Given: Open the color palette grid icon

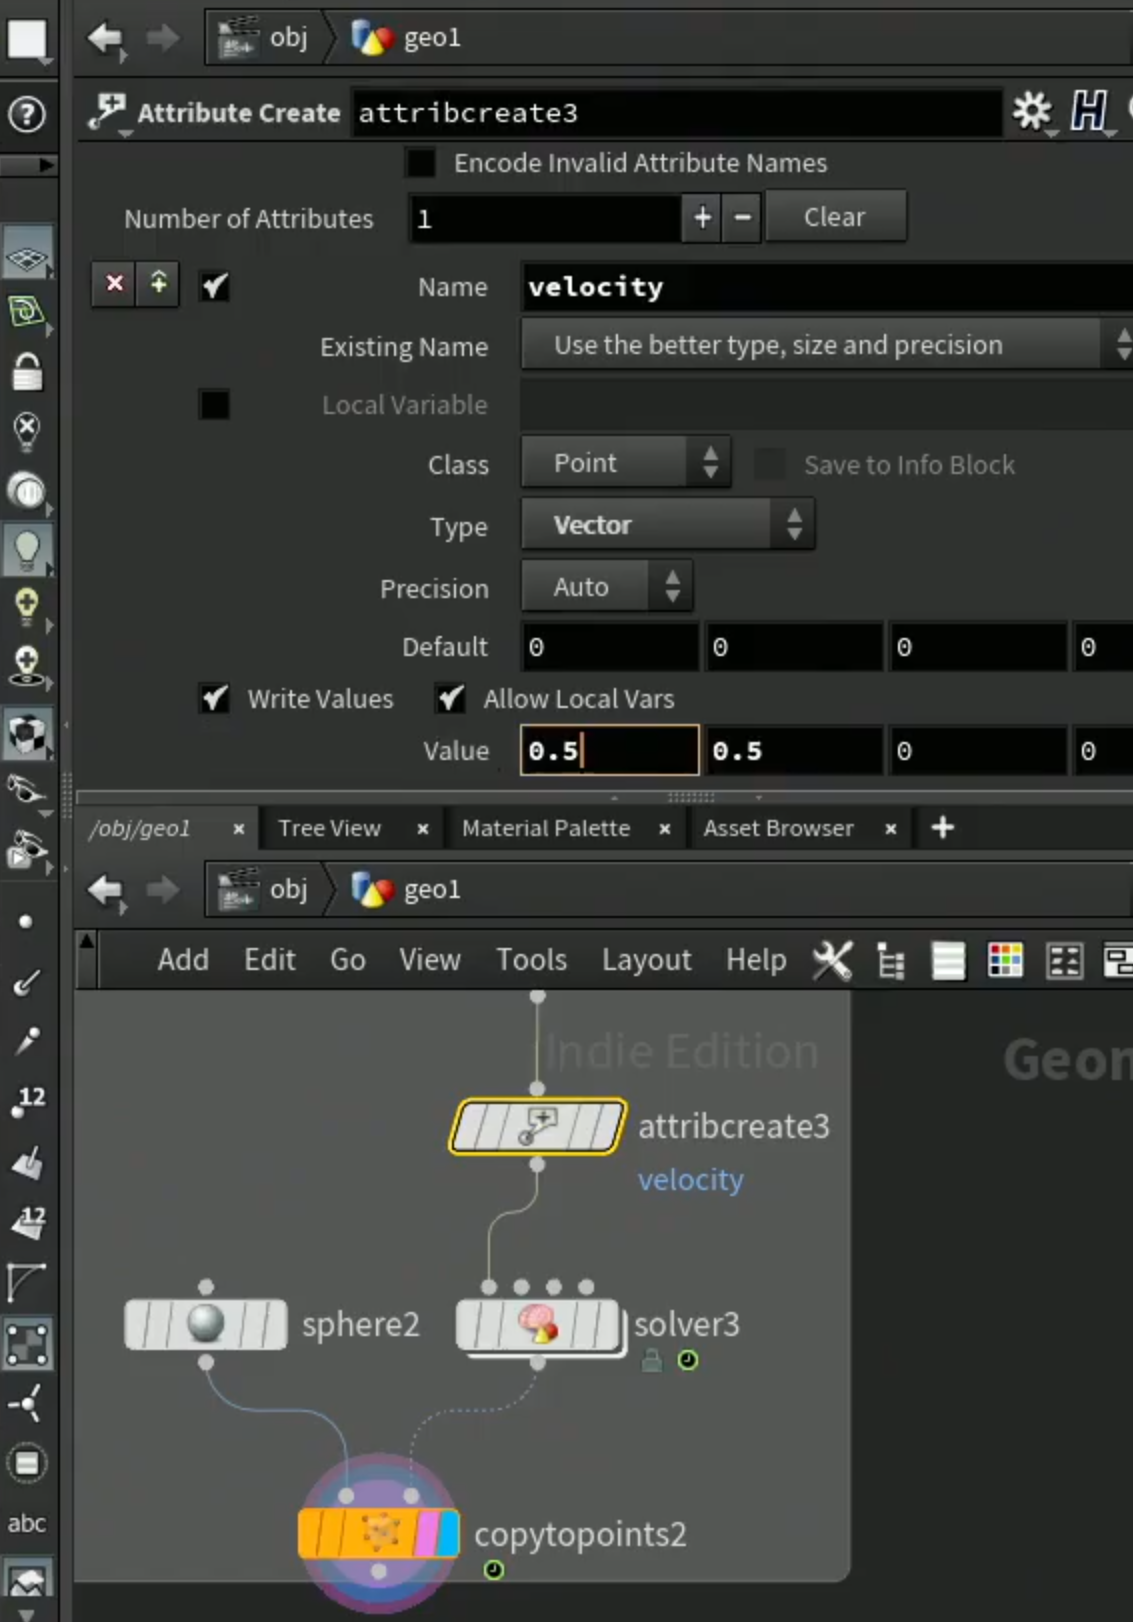Looking at the screenshot, I should 1004,961.
